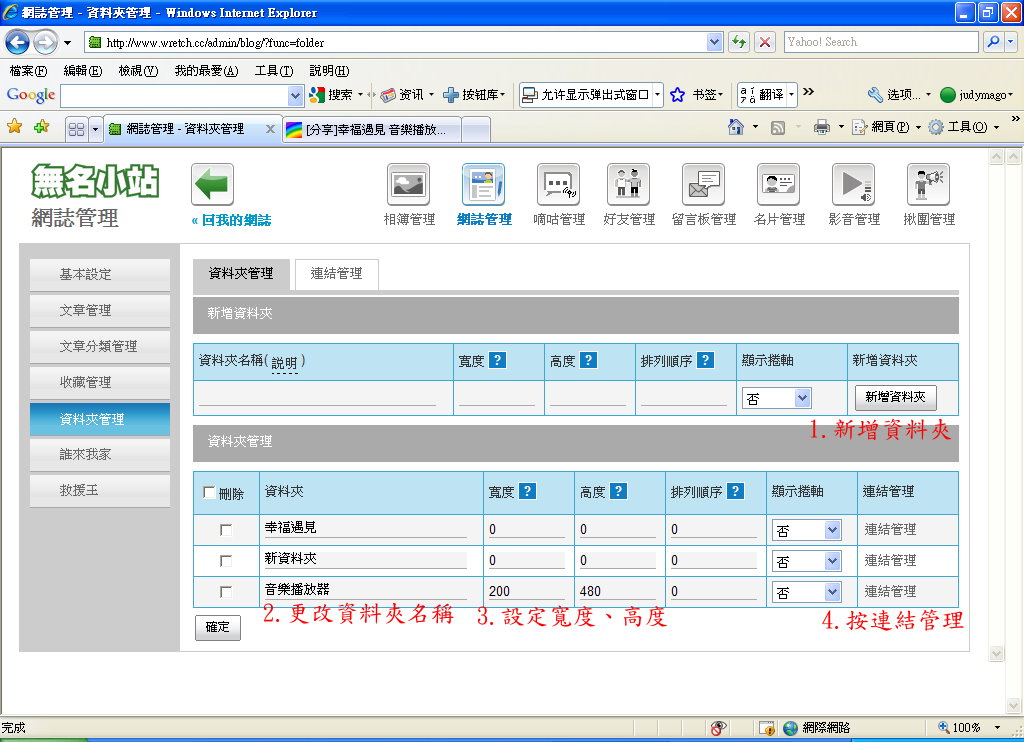
Task: Click the width field for 音樂播放器
Action: tap(526, 592)
